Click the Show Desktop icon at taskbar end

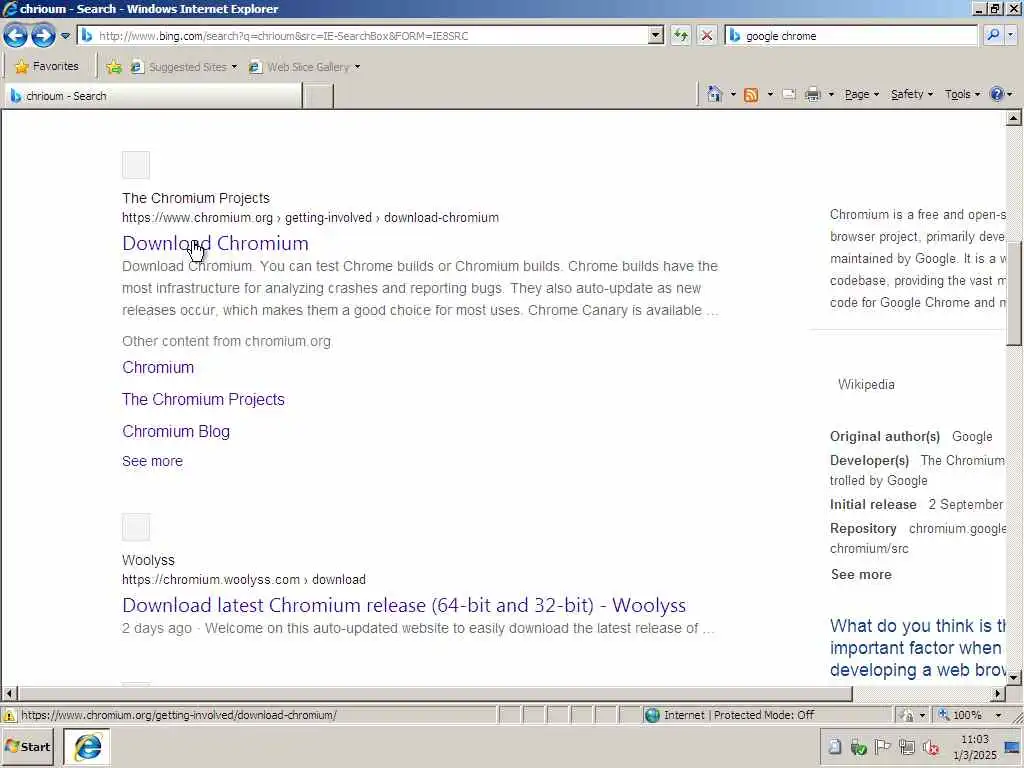tap(1013, 747)
